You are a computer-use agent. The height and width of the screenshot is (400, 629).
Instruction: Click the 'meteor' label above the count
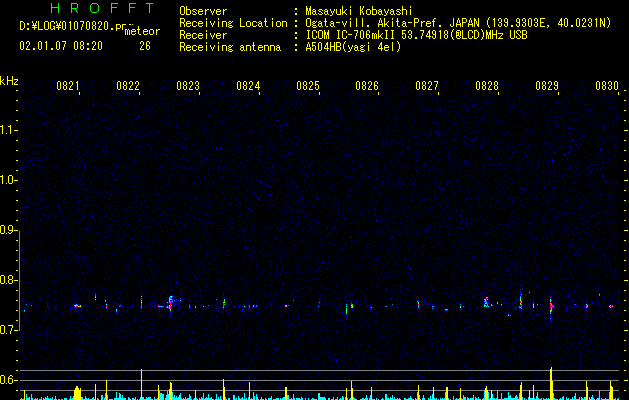[x=142, y=31]
